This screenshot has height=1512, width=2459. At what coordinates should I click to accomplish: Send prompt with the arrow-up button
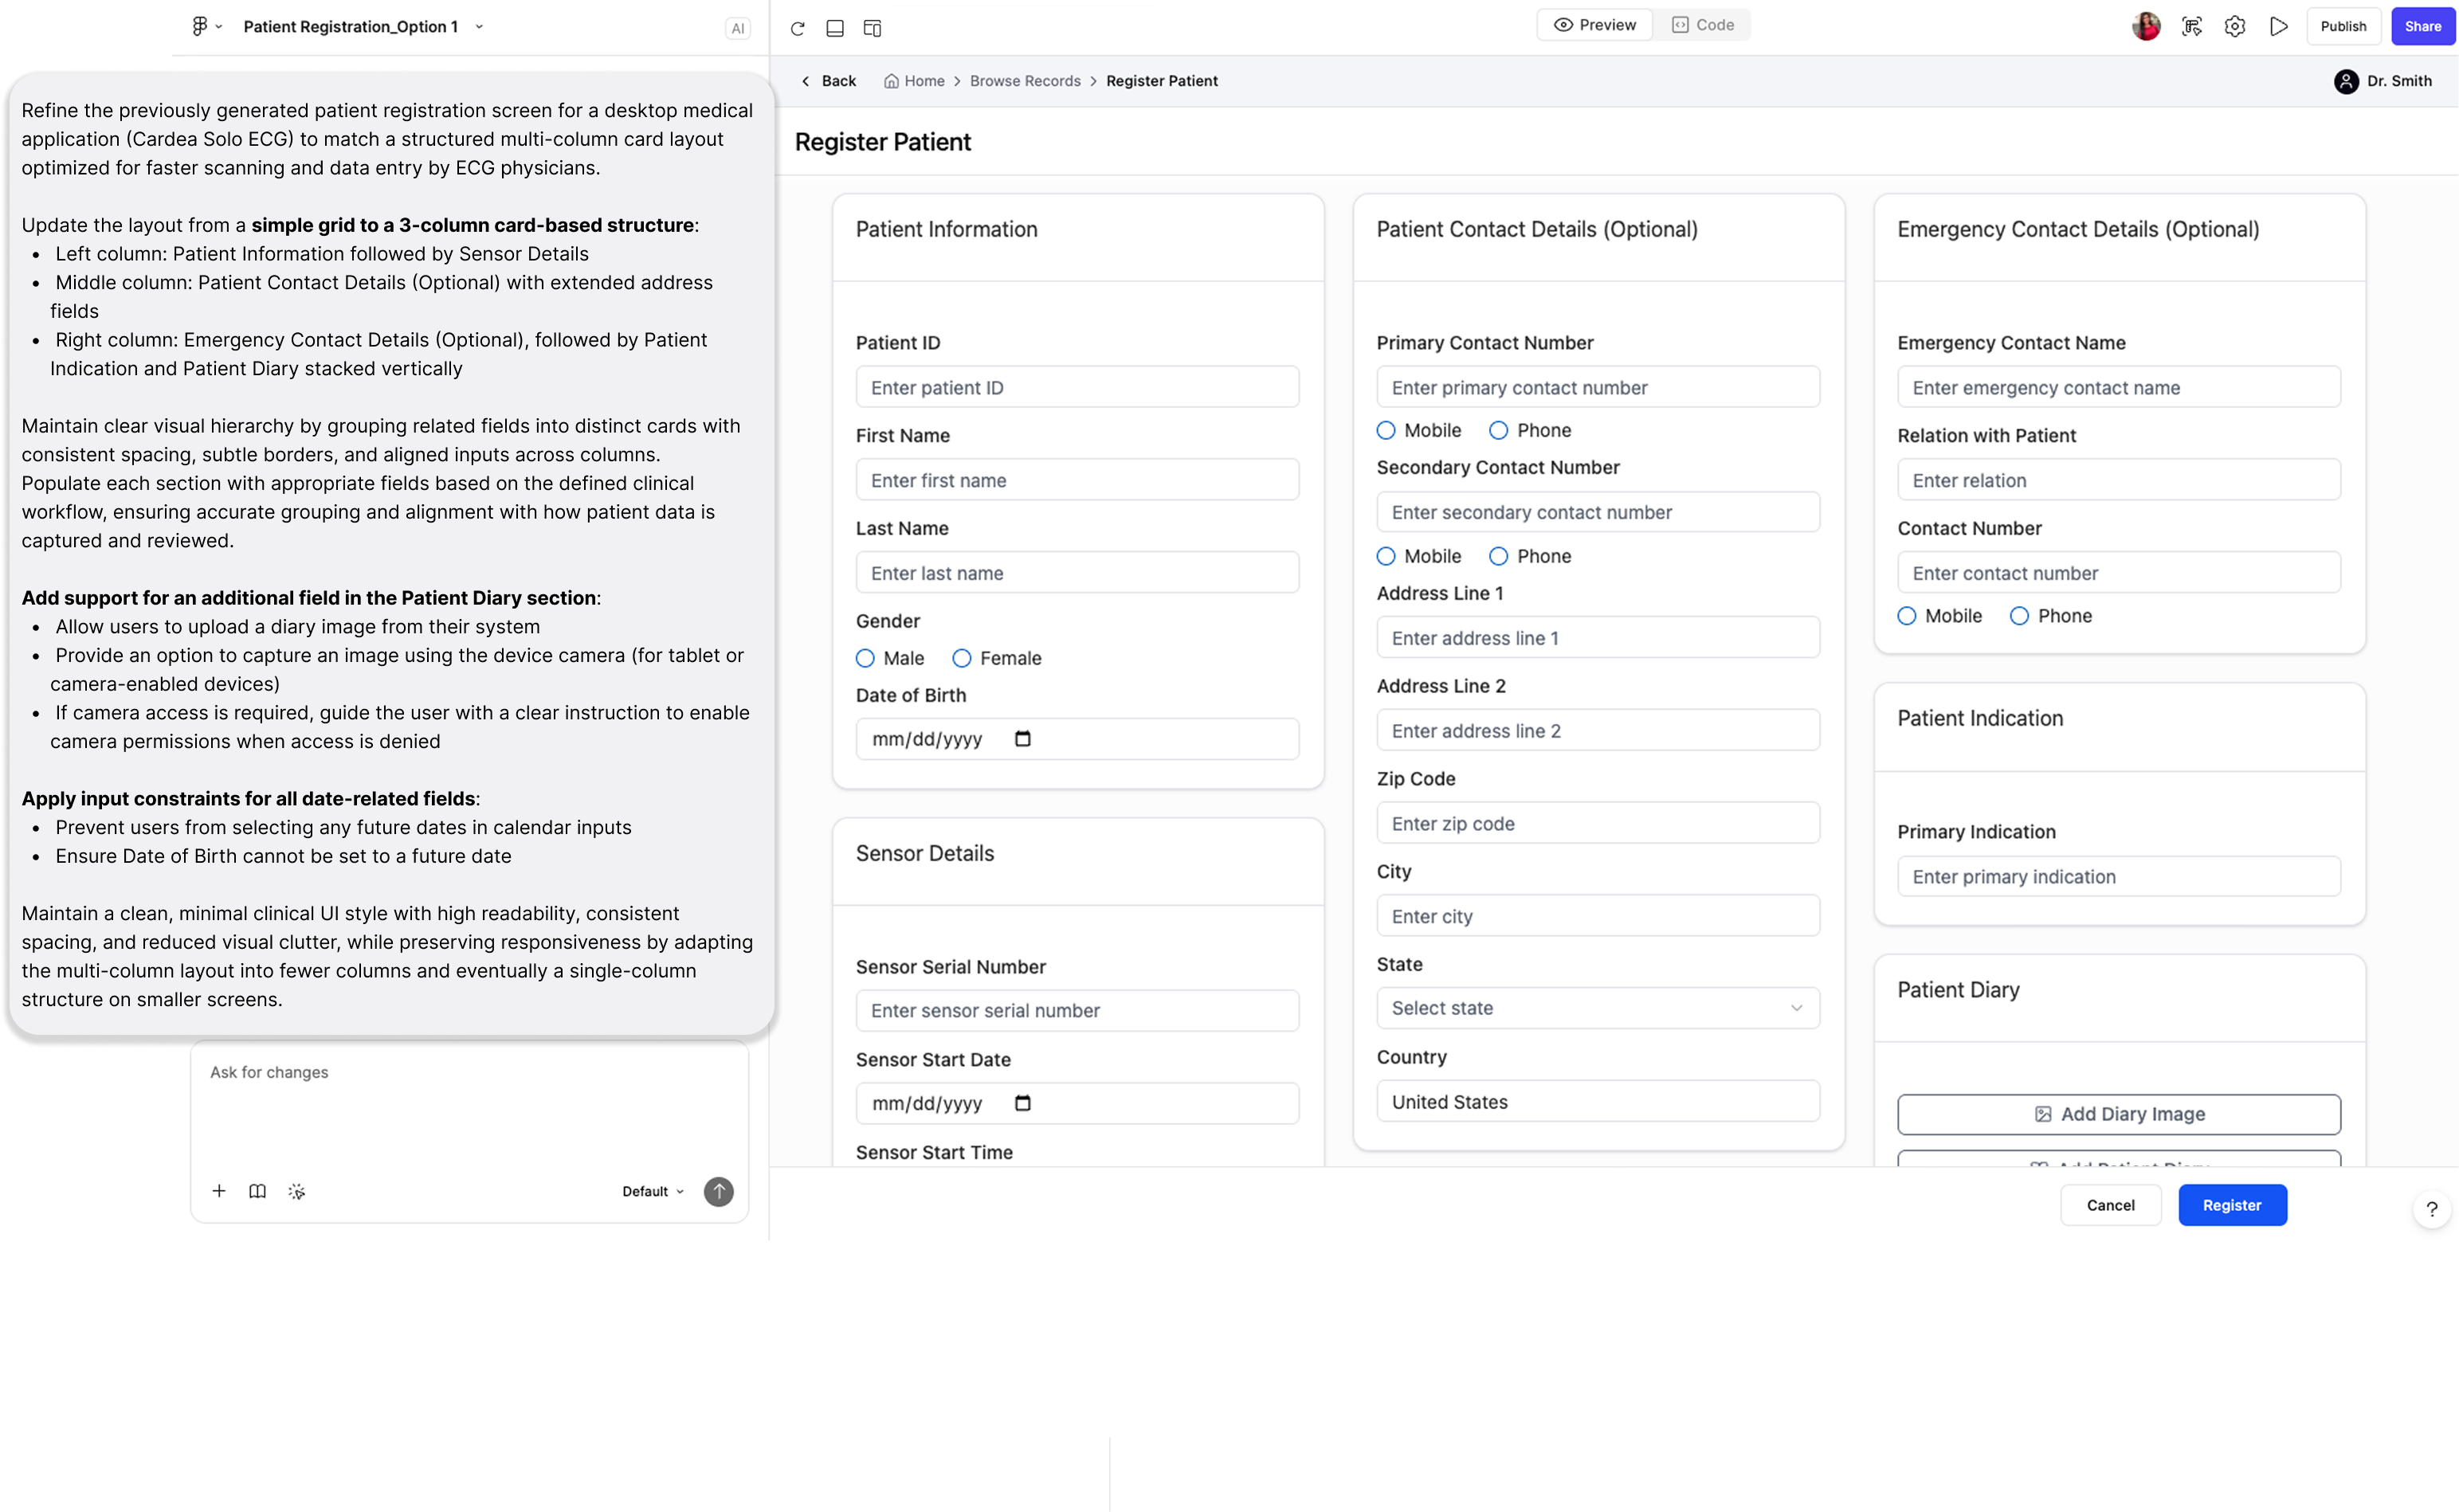(718, 1191)
